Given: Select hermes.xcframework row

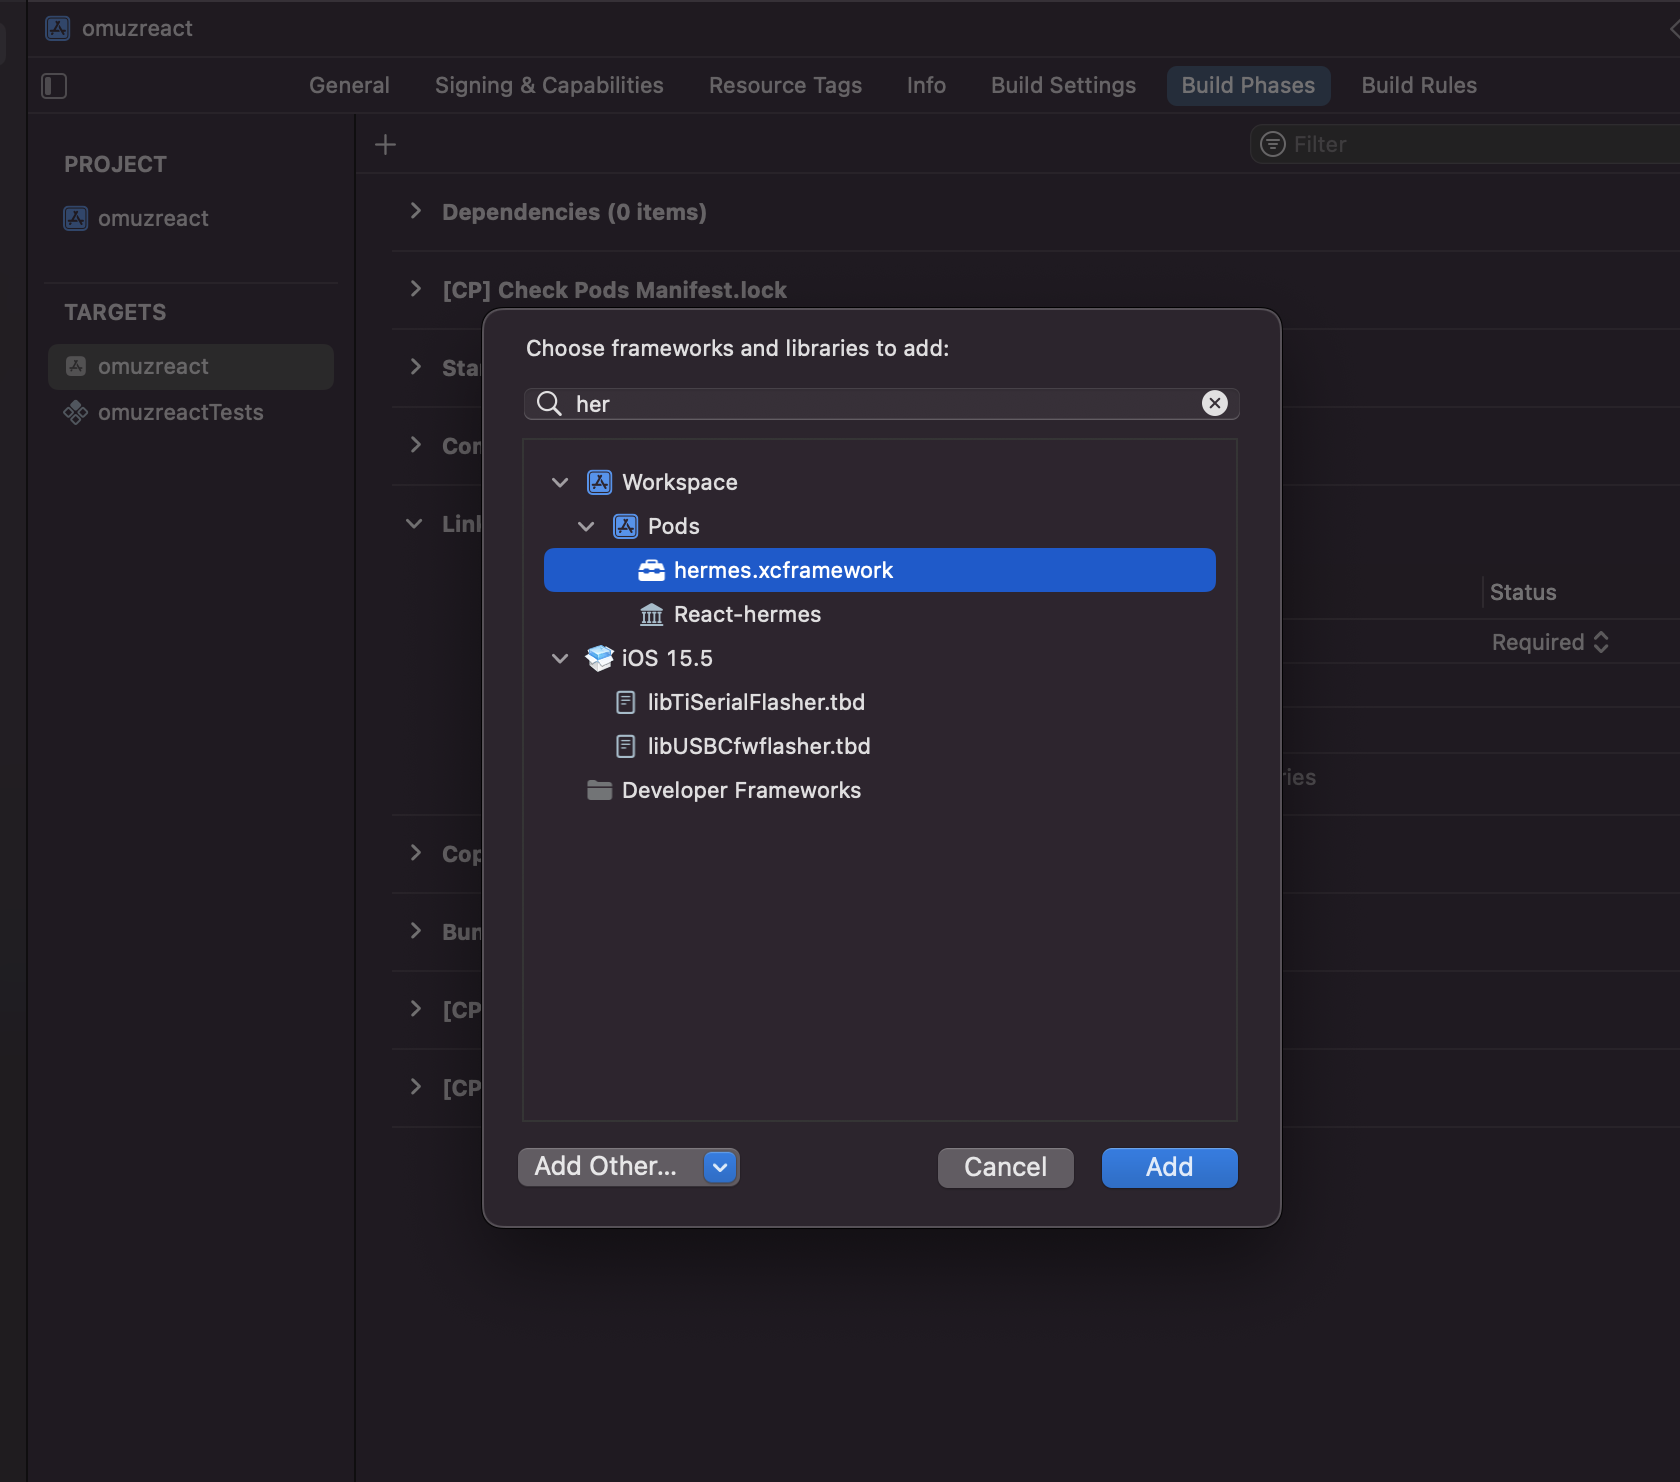Looking at the screenshot, I should click(x=879, y=570).
